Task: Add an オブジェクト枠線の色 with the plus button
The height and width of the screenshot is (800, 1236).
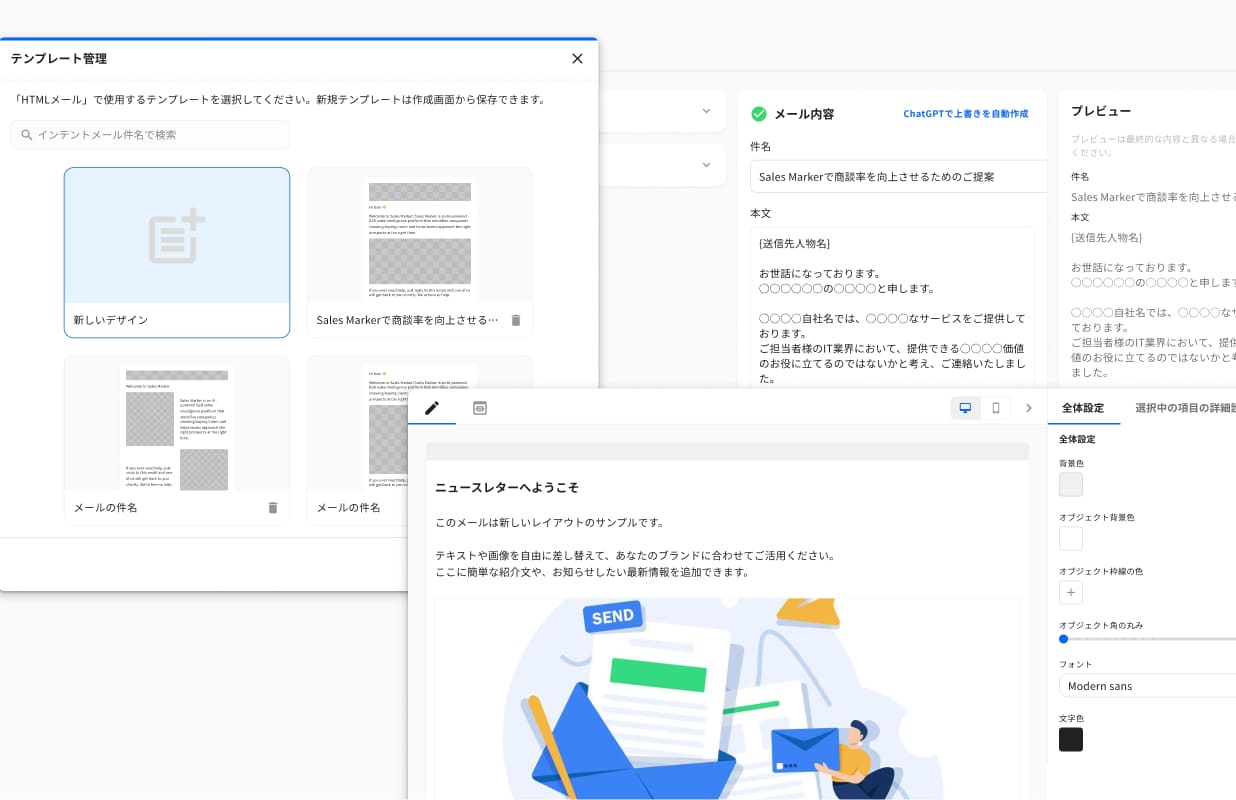Action: point(1071,592)
